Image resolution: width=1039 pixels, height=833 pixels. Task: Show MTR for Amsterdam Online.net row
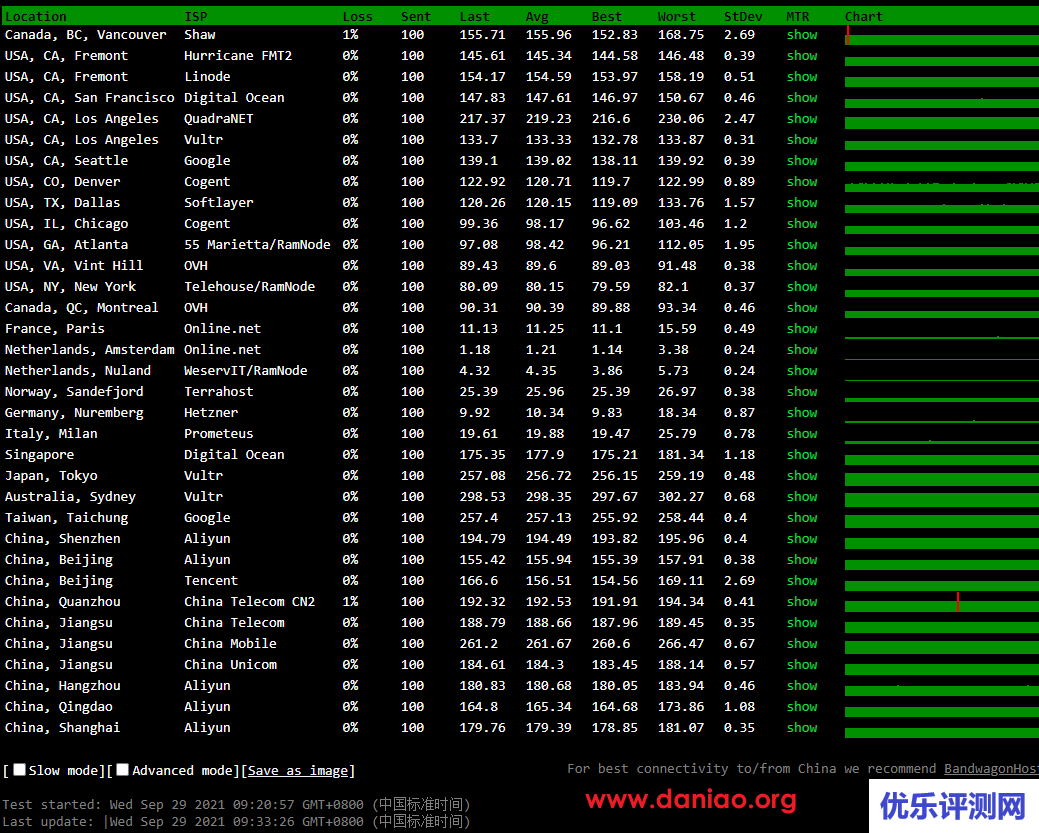802,350
